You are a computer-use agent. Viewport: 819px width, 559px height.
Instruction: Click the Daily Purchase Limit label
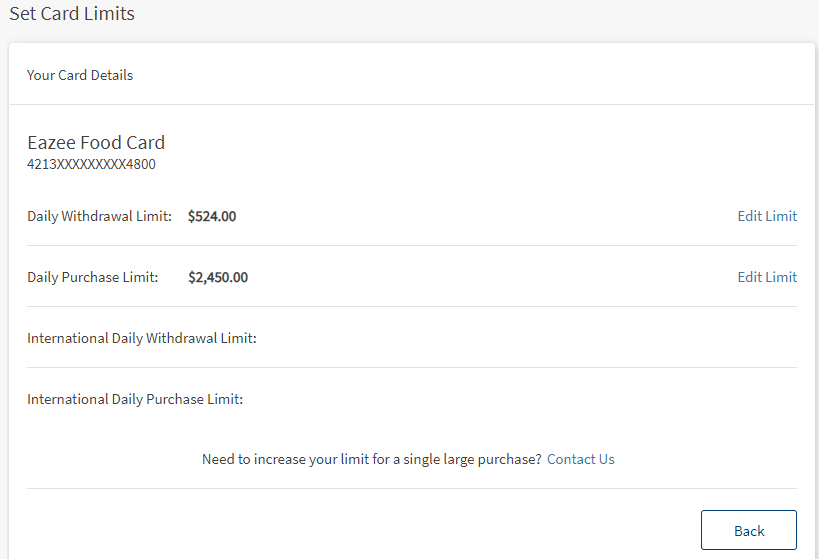point(92,277)
